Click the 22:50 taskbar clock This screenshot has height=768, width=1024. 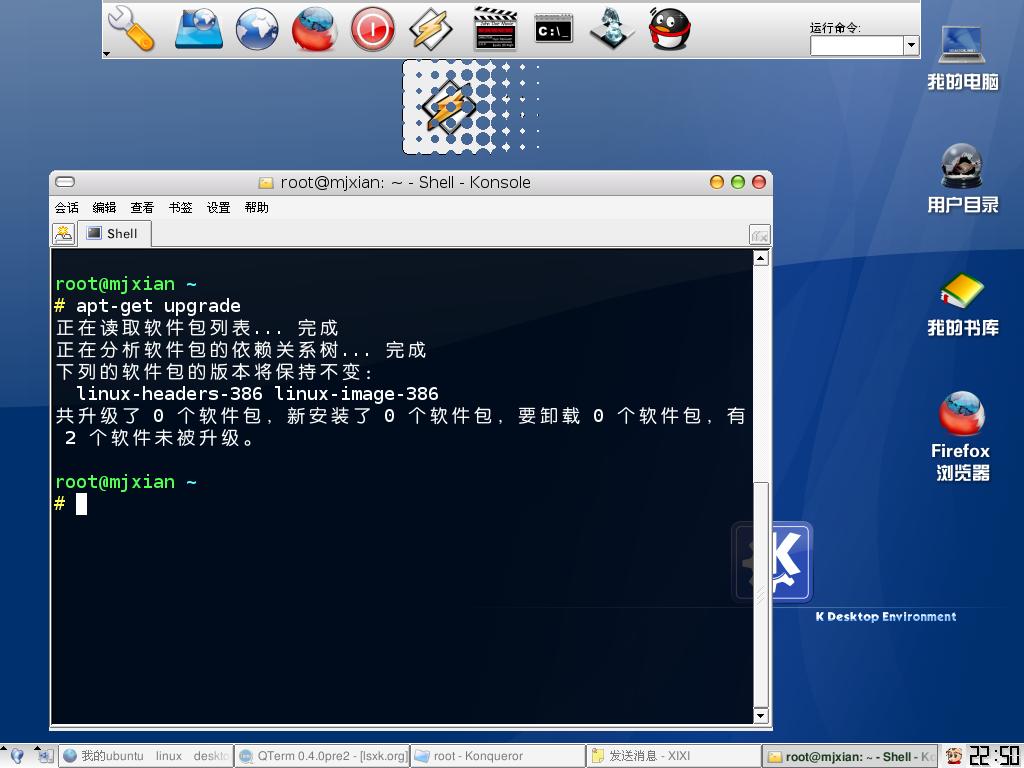[x=994, y=756]
